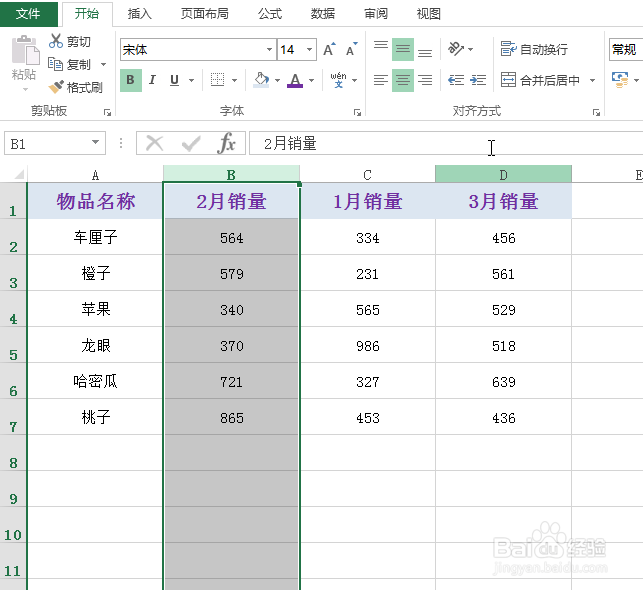Select column D header

[x=503, y=174]
